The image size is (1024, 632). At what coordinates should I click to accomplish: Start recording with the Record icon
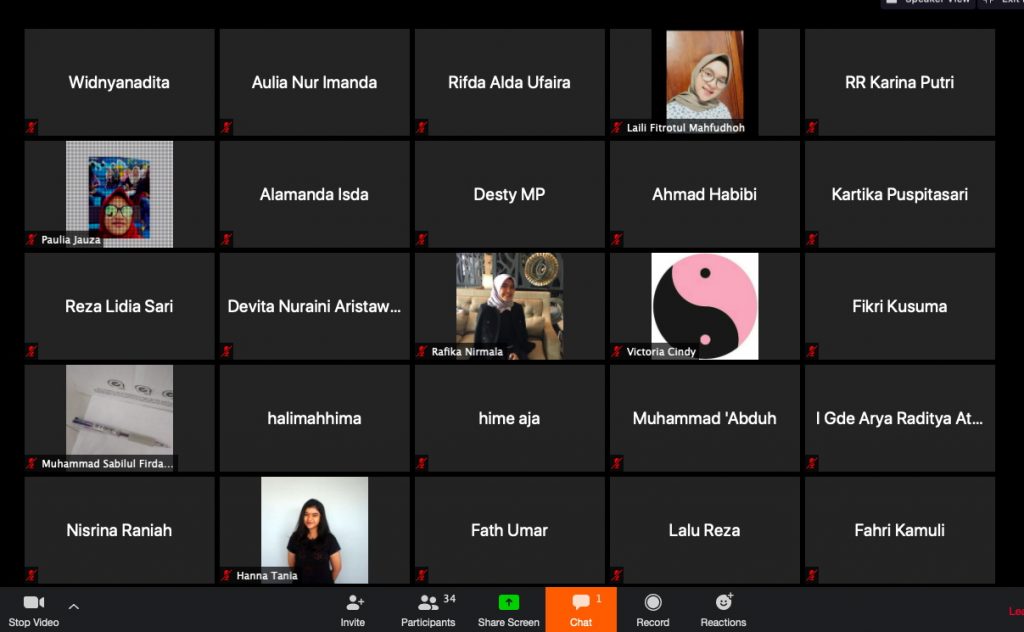pyautogui.click(x=653, y=603)
